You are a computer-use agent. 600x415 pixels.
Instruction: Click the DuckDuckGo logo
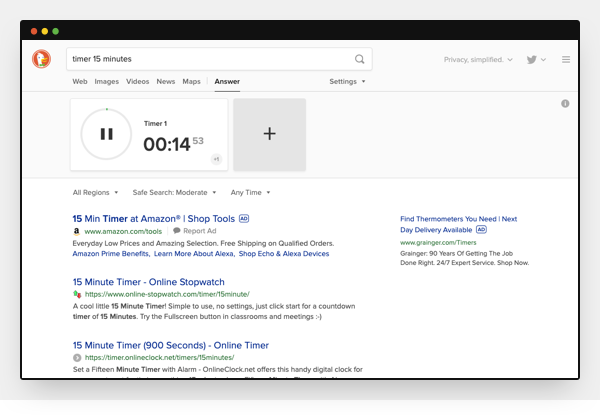(41, 59)
